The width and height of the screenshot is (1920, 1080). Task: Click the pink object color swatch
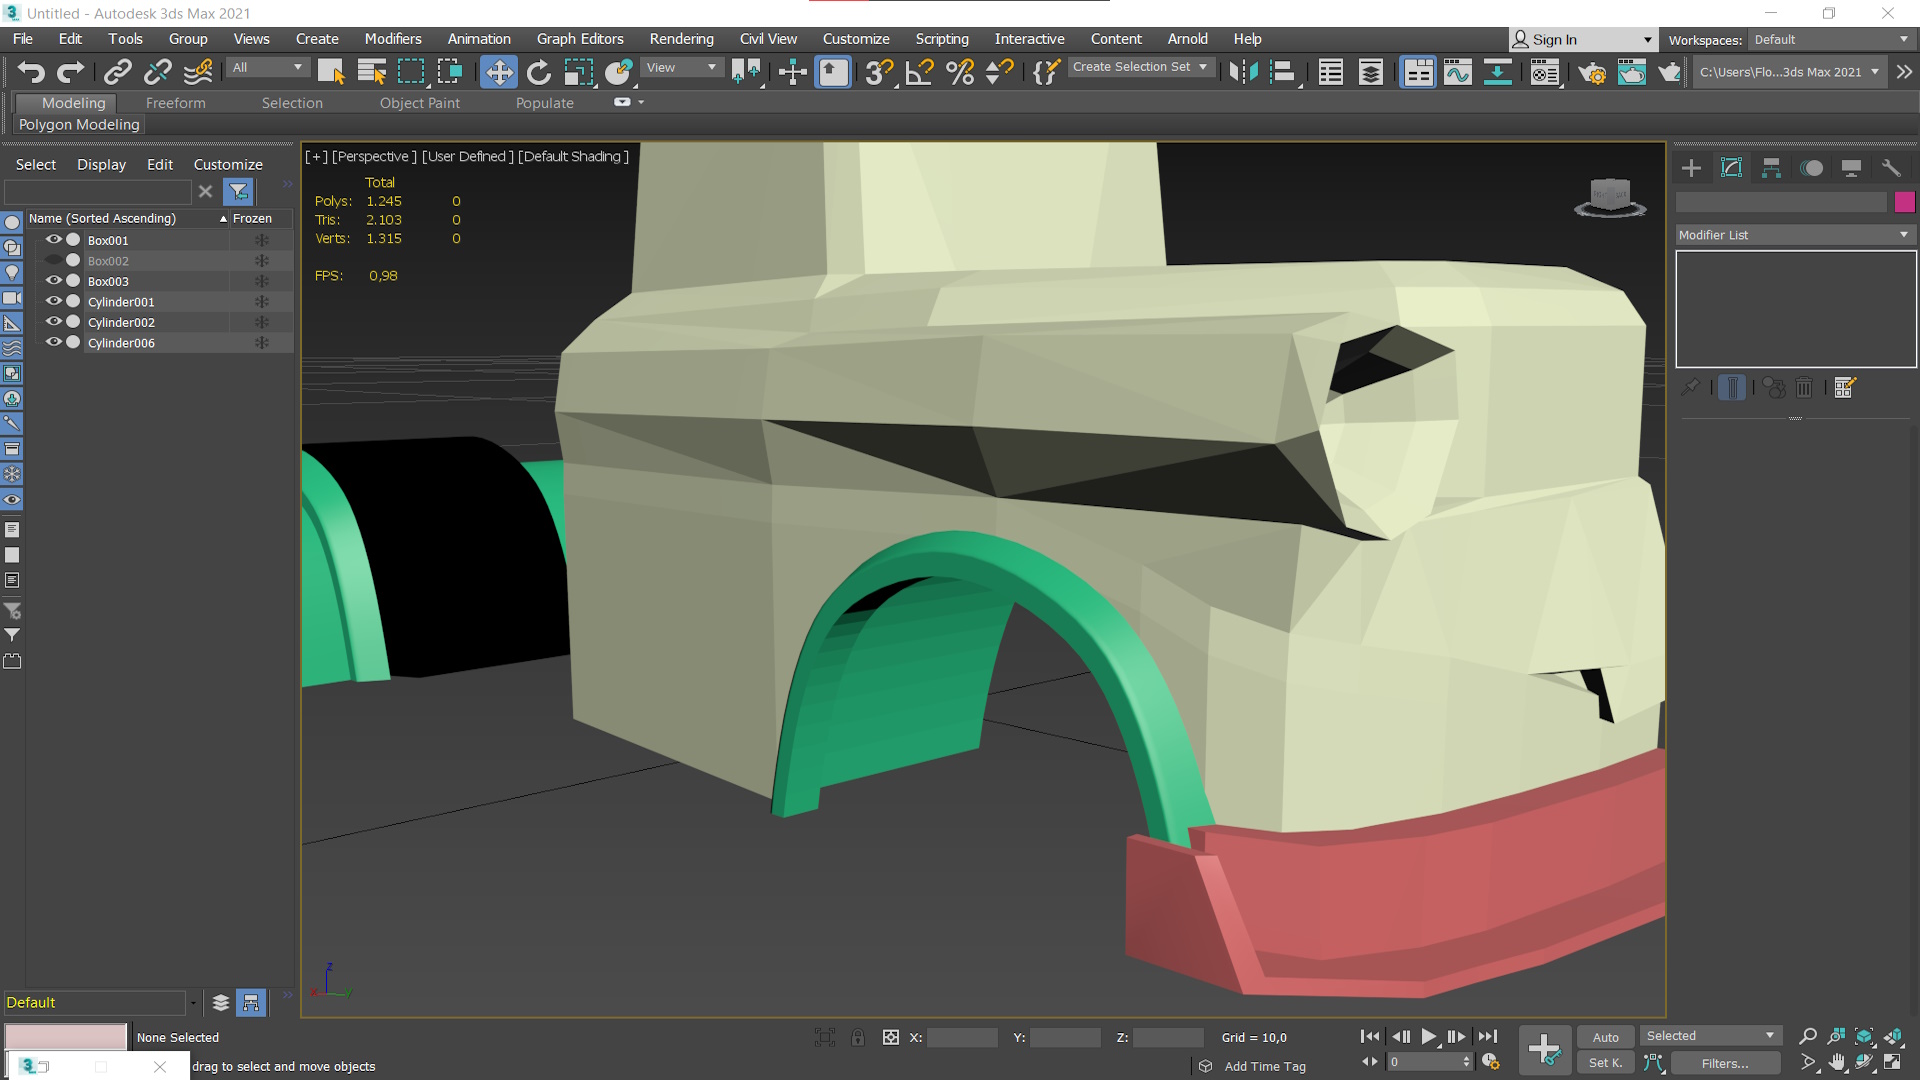(1904, 202)
